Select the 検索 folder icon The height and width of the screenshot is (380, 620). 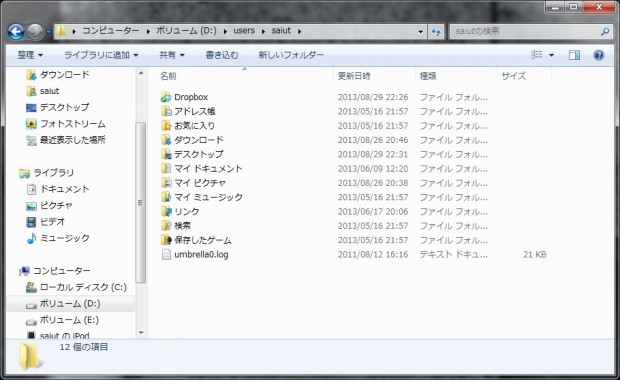[166, 225]
